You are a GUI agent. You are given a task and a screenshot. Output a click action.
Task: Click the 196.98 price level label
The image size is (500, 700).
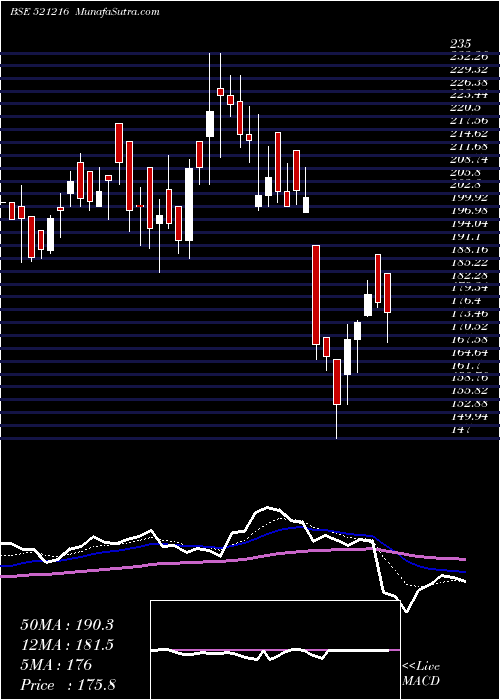click(x=469, y=211)
